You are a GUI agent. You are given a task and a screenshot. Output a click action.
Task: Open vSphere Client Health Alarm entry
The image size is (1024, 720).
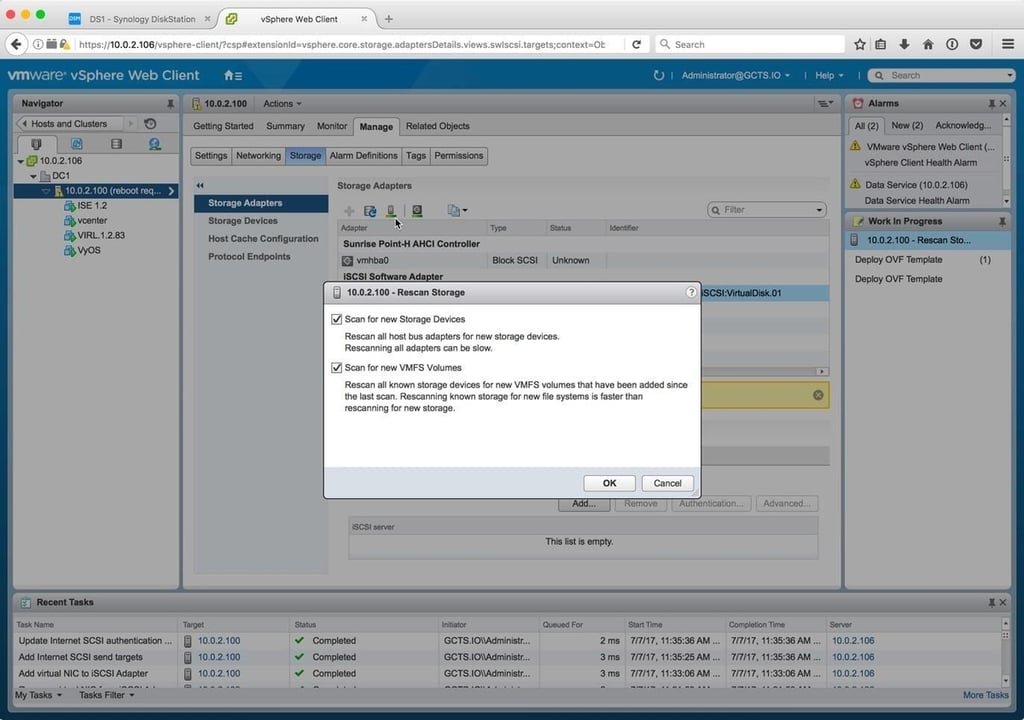point(920,163)
